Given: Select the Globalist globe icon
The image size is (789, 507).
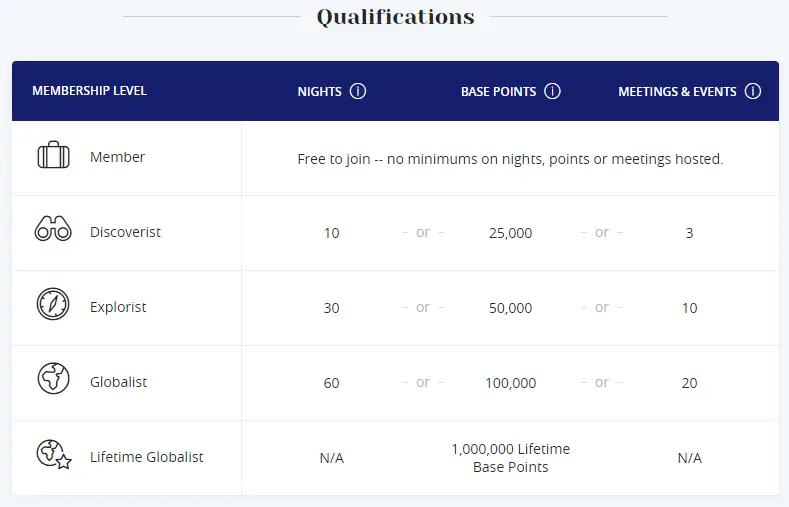Looking at the screenshot, I should (53, 379).
